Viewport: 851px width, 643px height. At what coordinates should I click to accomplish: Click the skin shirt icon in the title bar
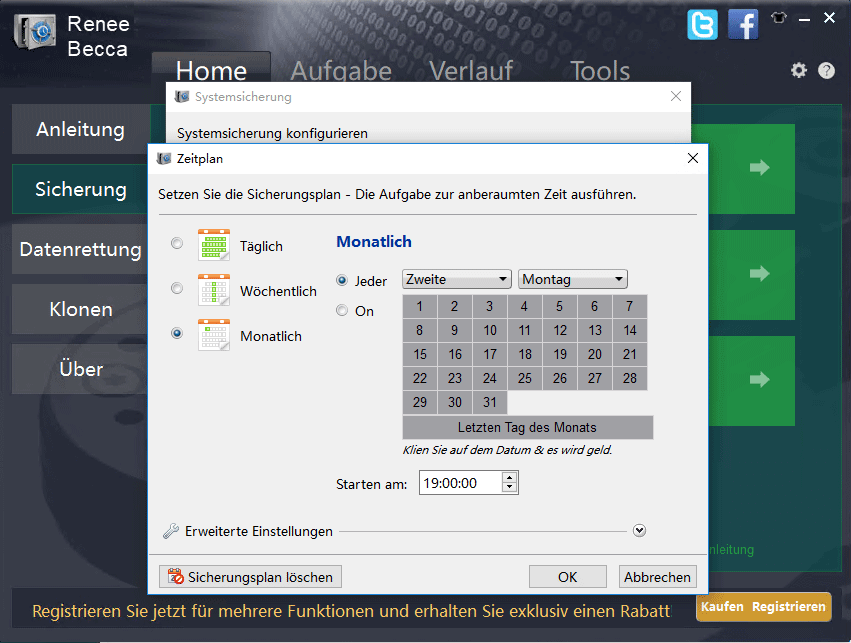pyautogui.click(x=779, y=18)
